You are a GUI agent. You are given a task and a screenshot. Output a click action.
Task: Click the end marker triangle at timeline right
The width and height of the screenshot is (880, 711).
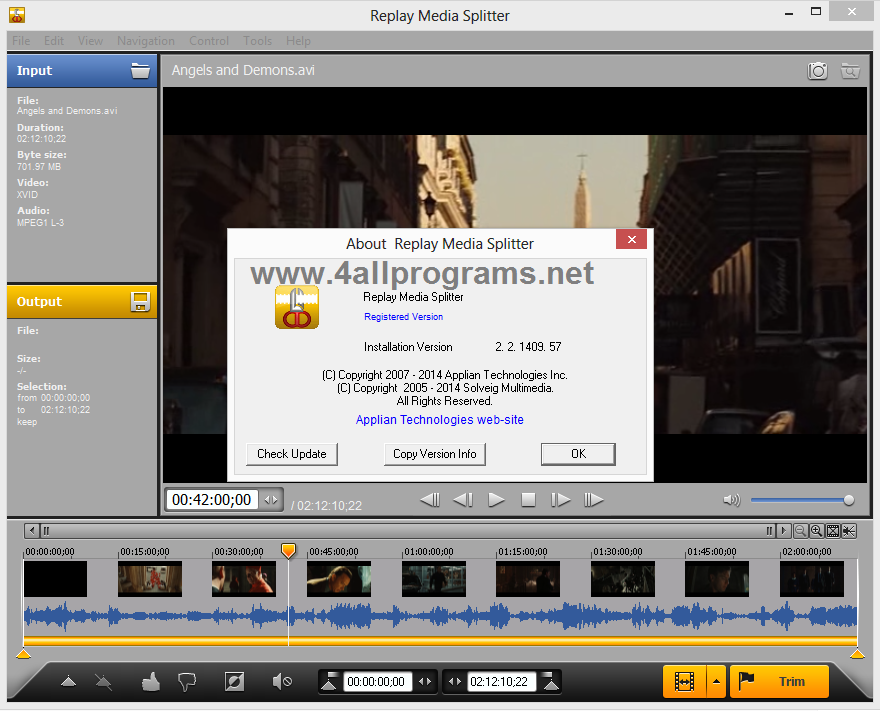(x=857, y=654)
